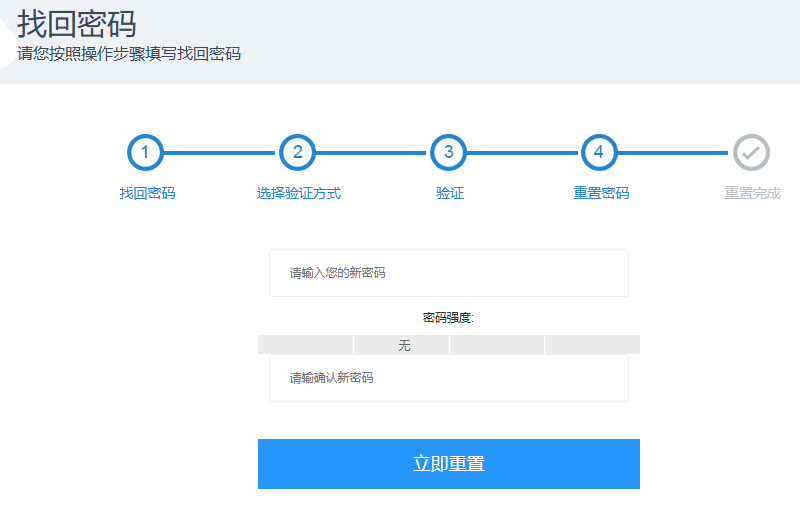Click the 找回密码 step label
The height and width of the screenshot is (520, 800).
click(x=147, y=193)
